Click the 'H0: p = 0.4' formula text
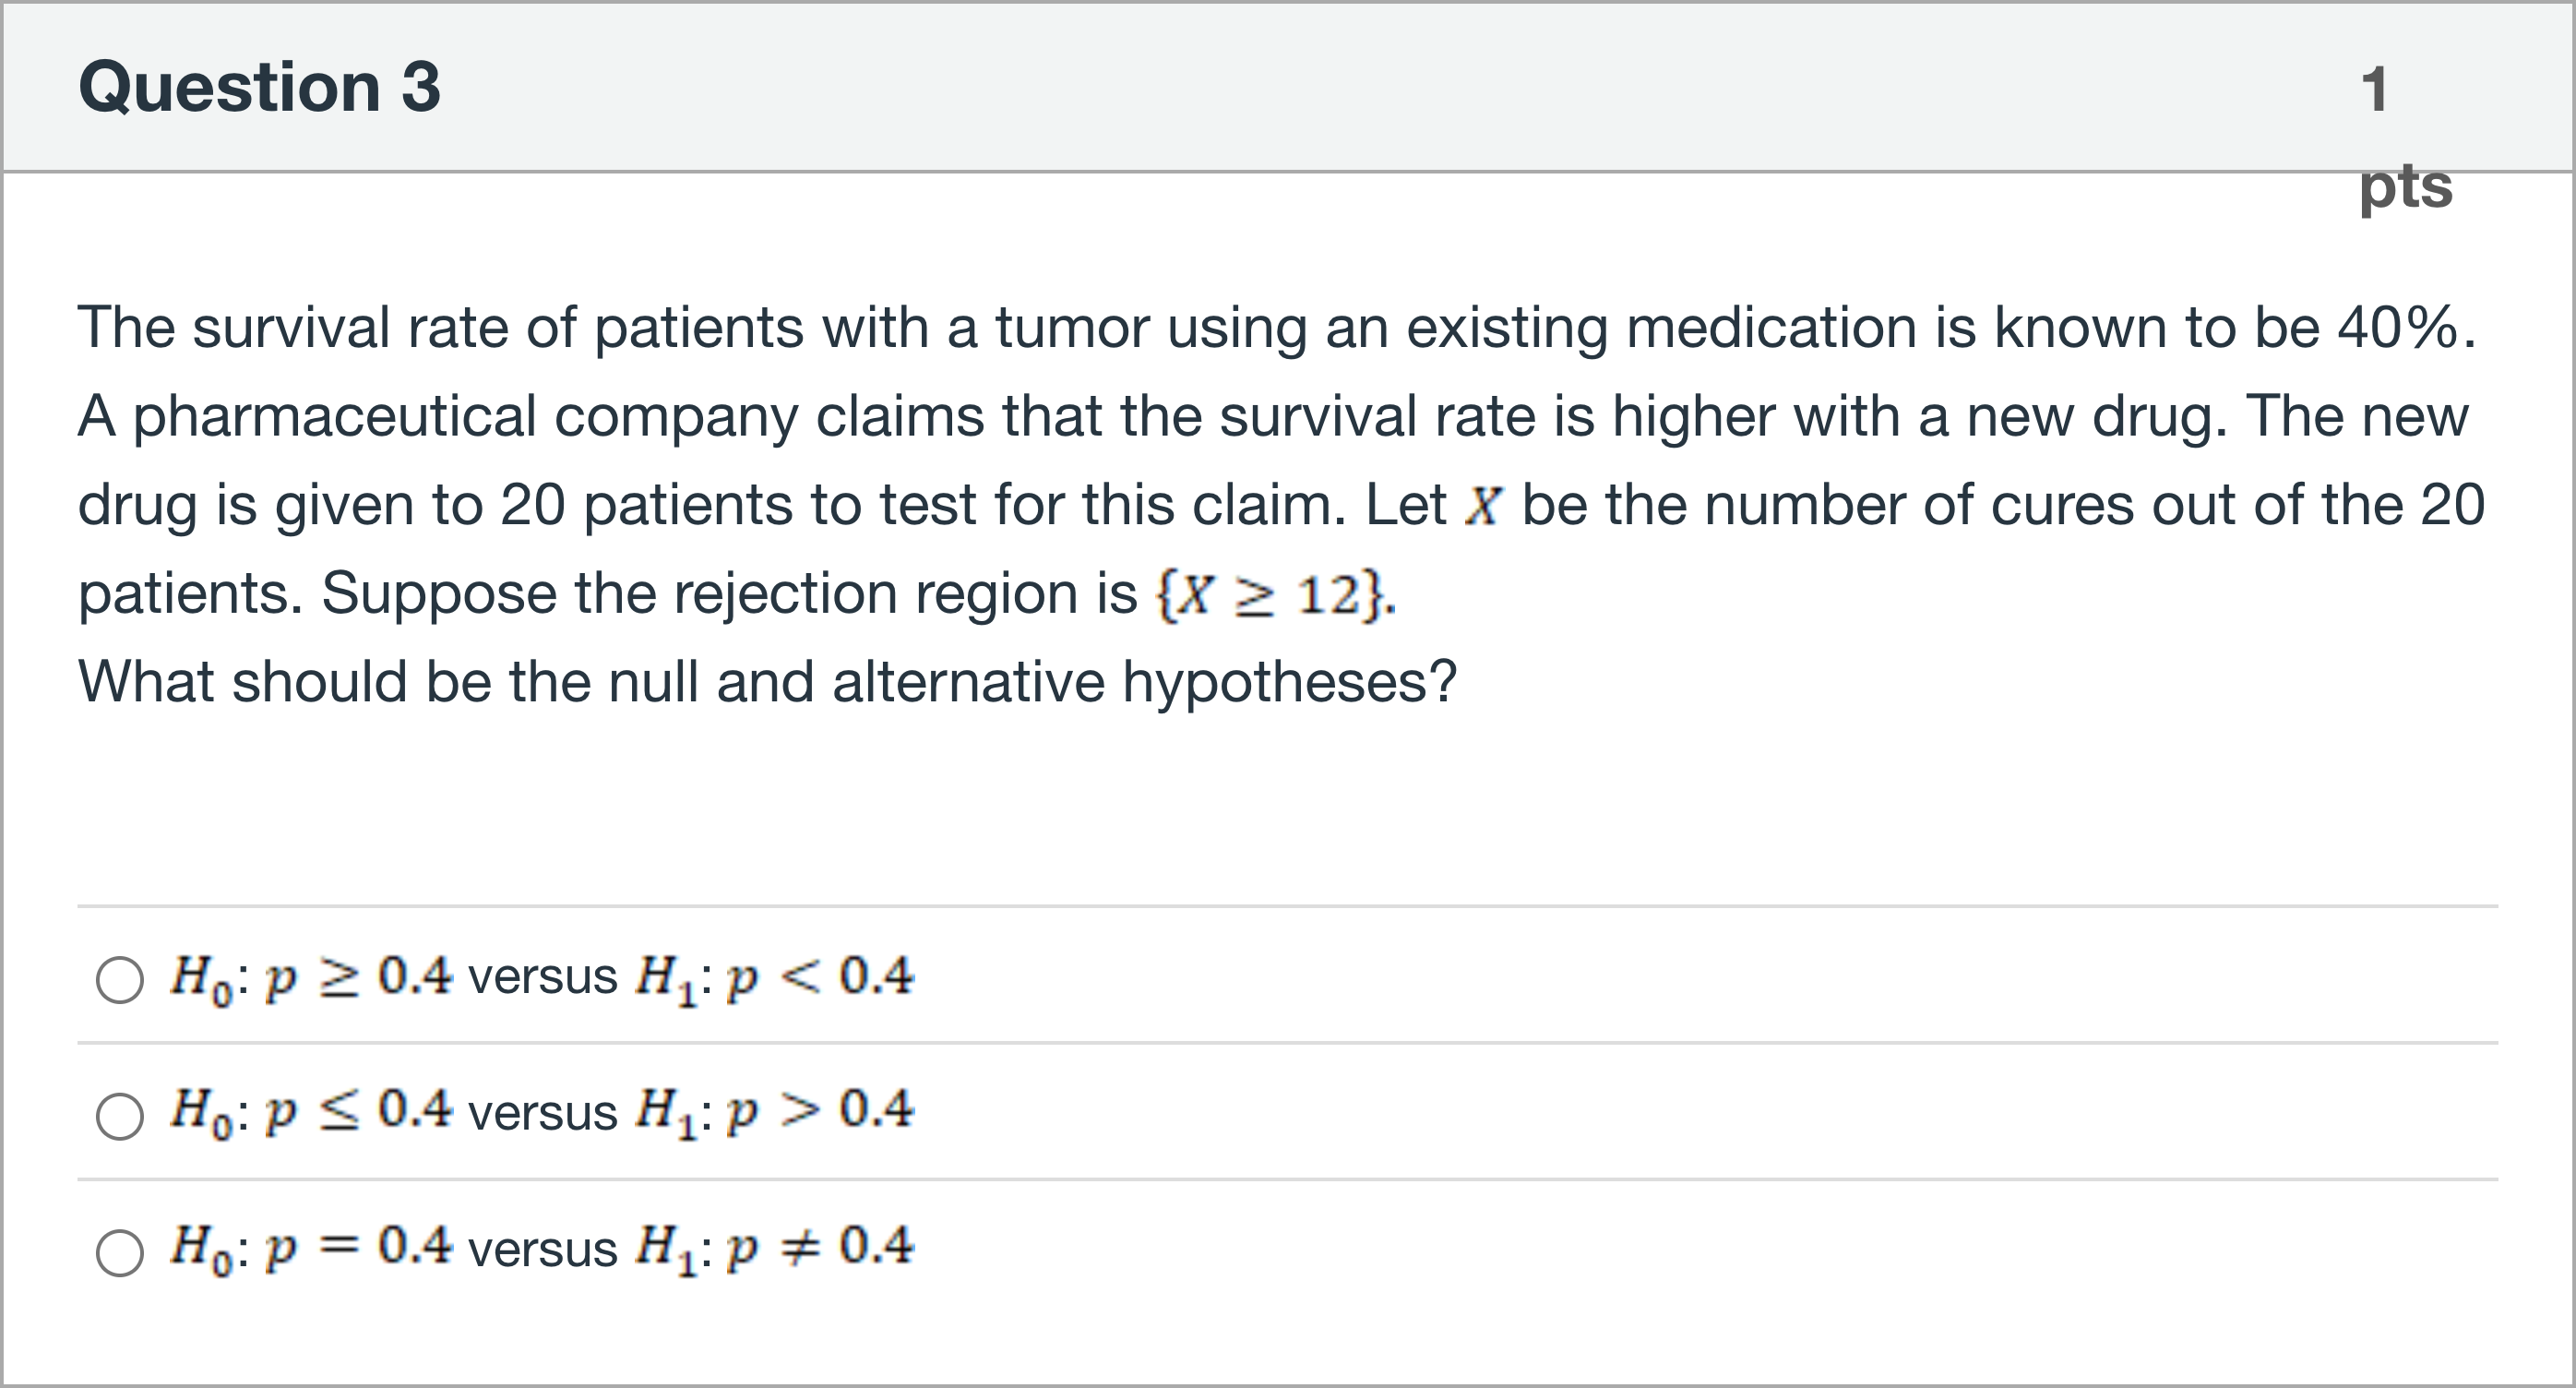The image size is (2576, 1388). pos(310,1248)
